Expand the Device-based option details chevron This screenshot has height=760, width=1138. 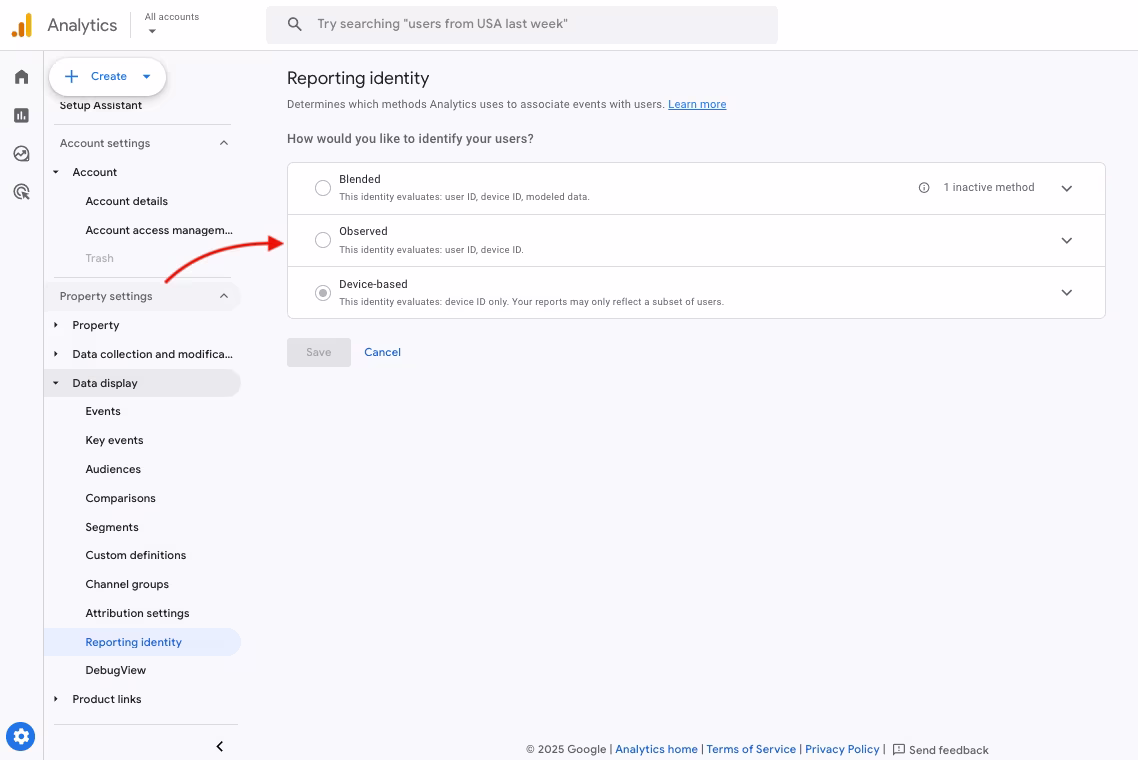1066,293
